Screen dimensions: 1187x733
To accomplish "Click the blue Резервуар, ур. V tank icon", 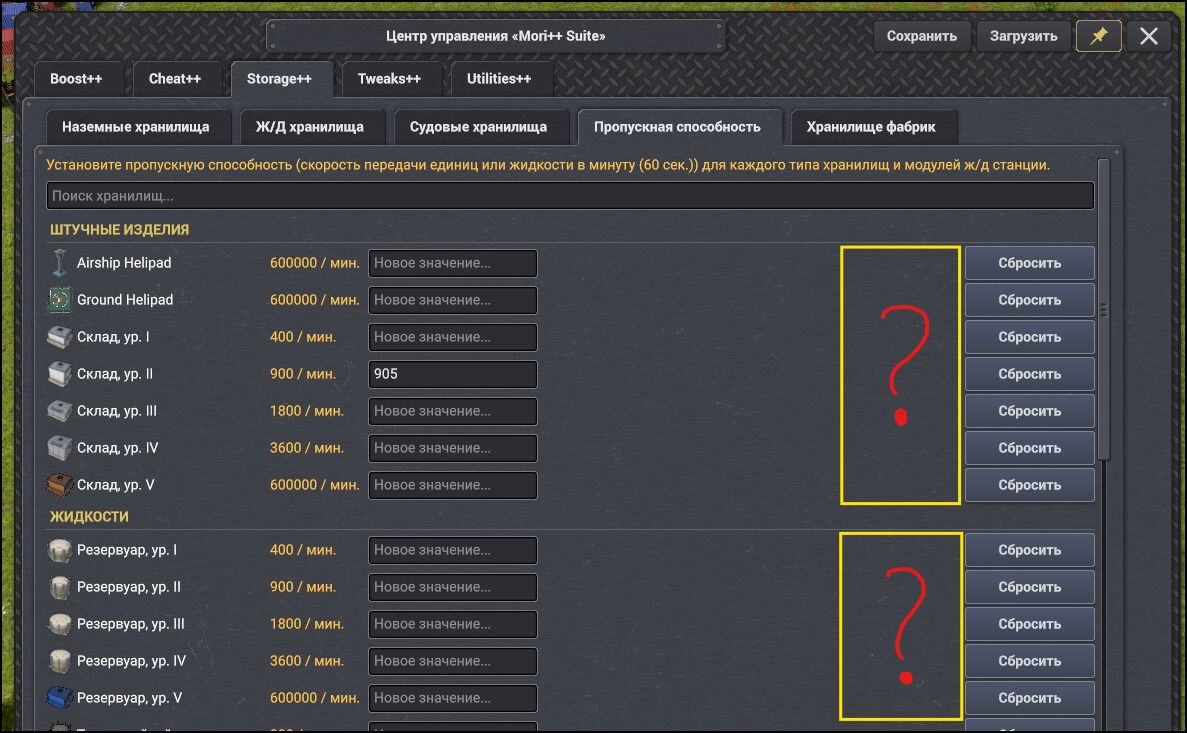I will click(60, 697).
